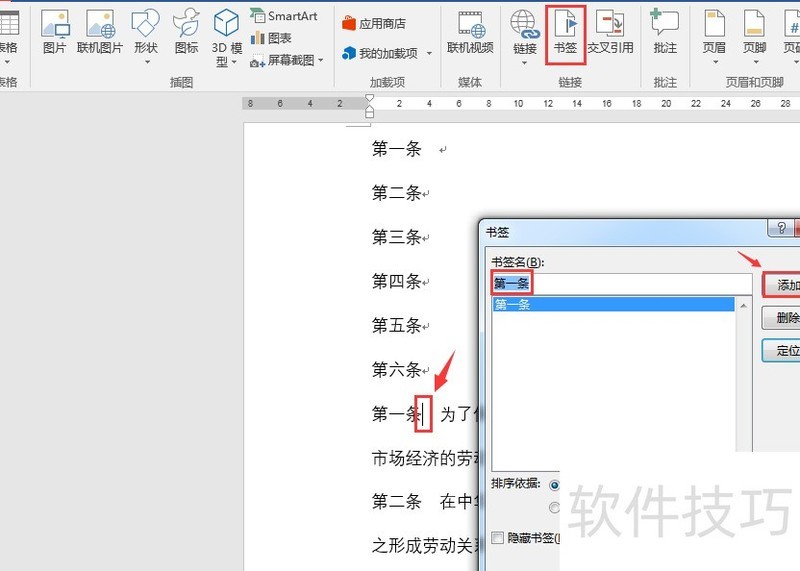Select the second 排序依据 radio option
This screenshot has height=571, width=800.
pyautogui.click(x=554, y=507)
